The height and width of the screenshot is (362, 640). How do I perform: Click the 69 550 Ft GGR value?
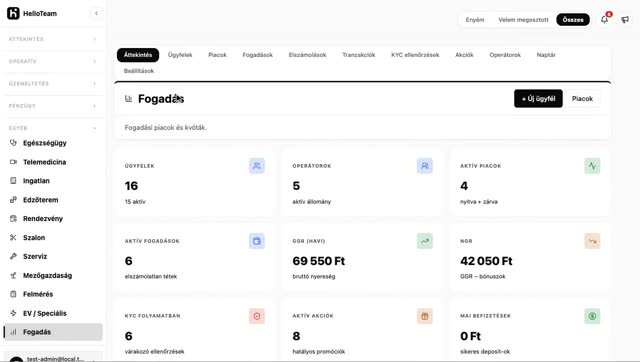pos(318,261)
